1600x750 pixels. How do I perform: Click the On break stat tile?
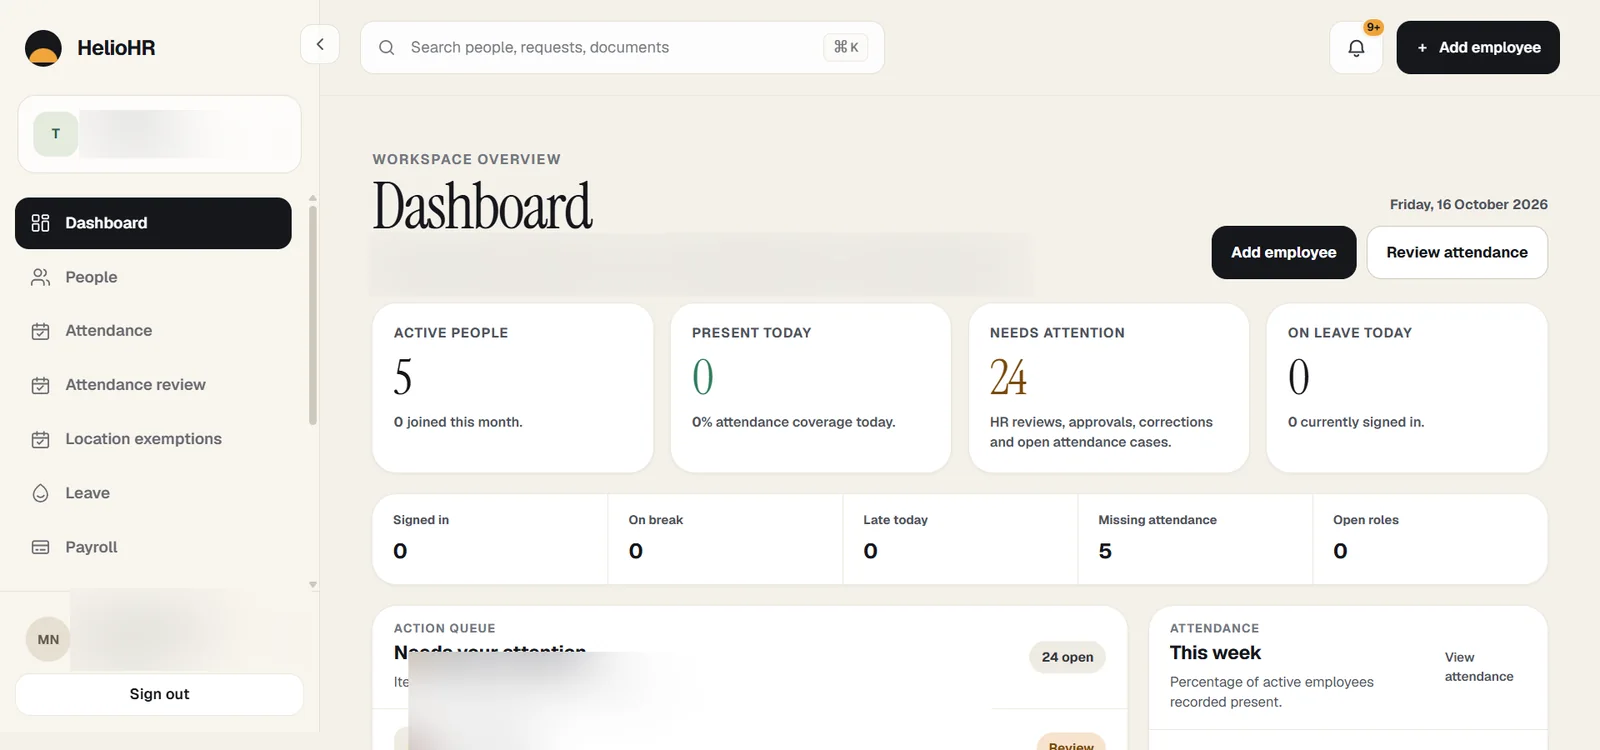(x=725, y=539)
